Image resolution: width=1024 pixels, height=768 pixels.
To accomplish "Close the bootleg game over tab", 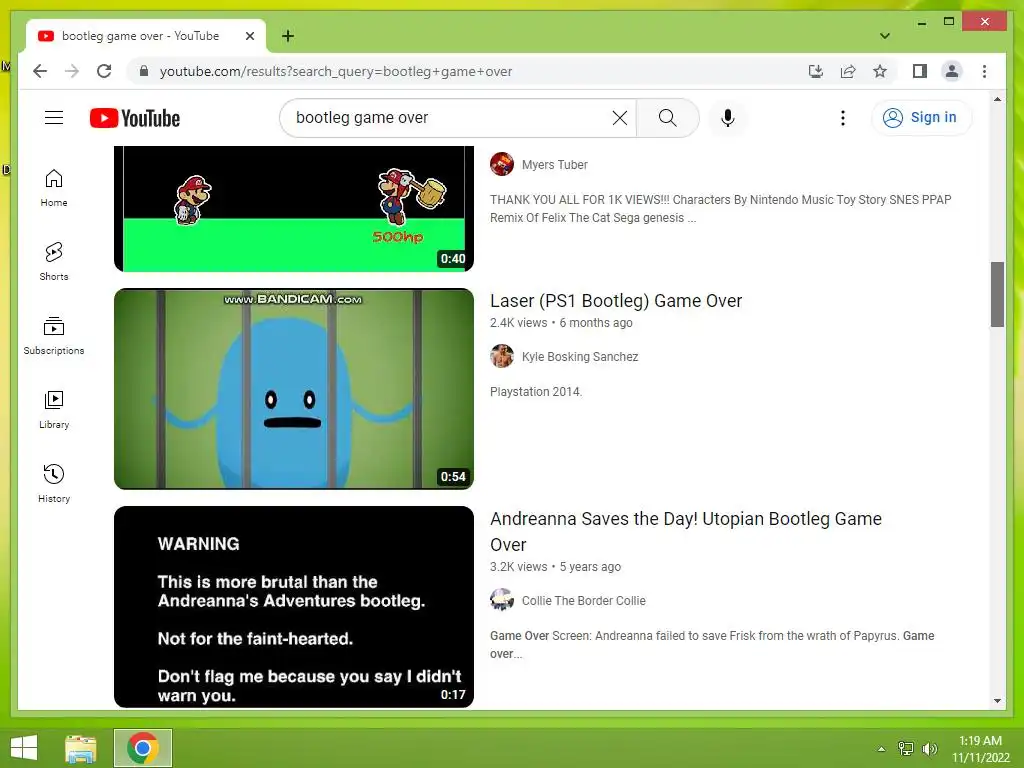I will (x=249, y=36).
